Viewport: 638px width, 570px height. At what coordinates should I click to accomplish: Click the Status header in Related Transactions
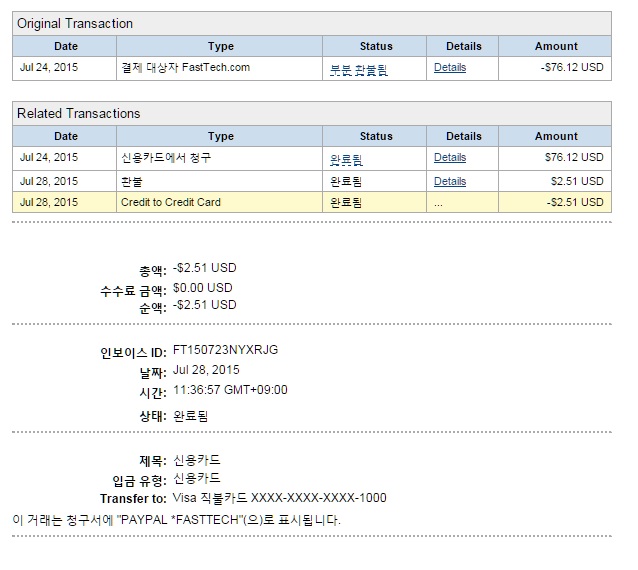(x=376, y=136)
